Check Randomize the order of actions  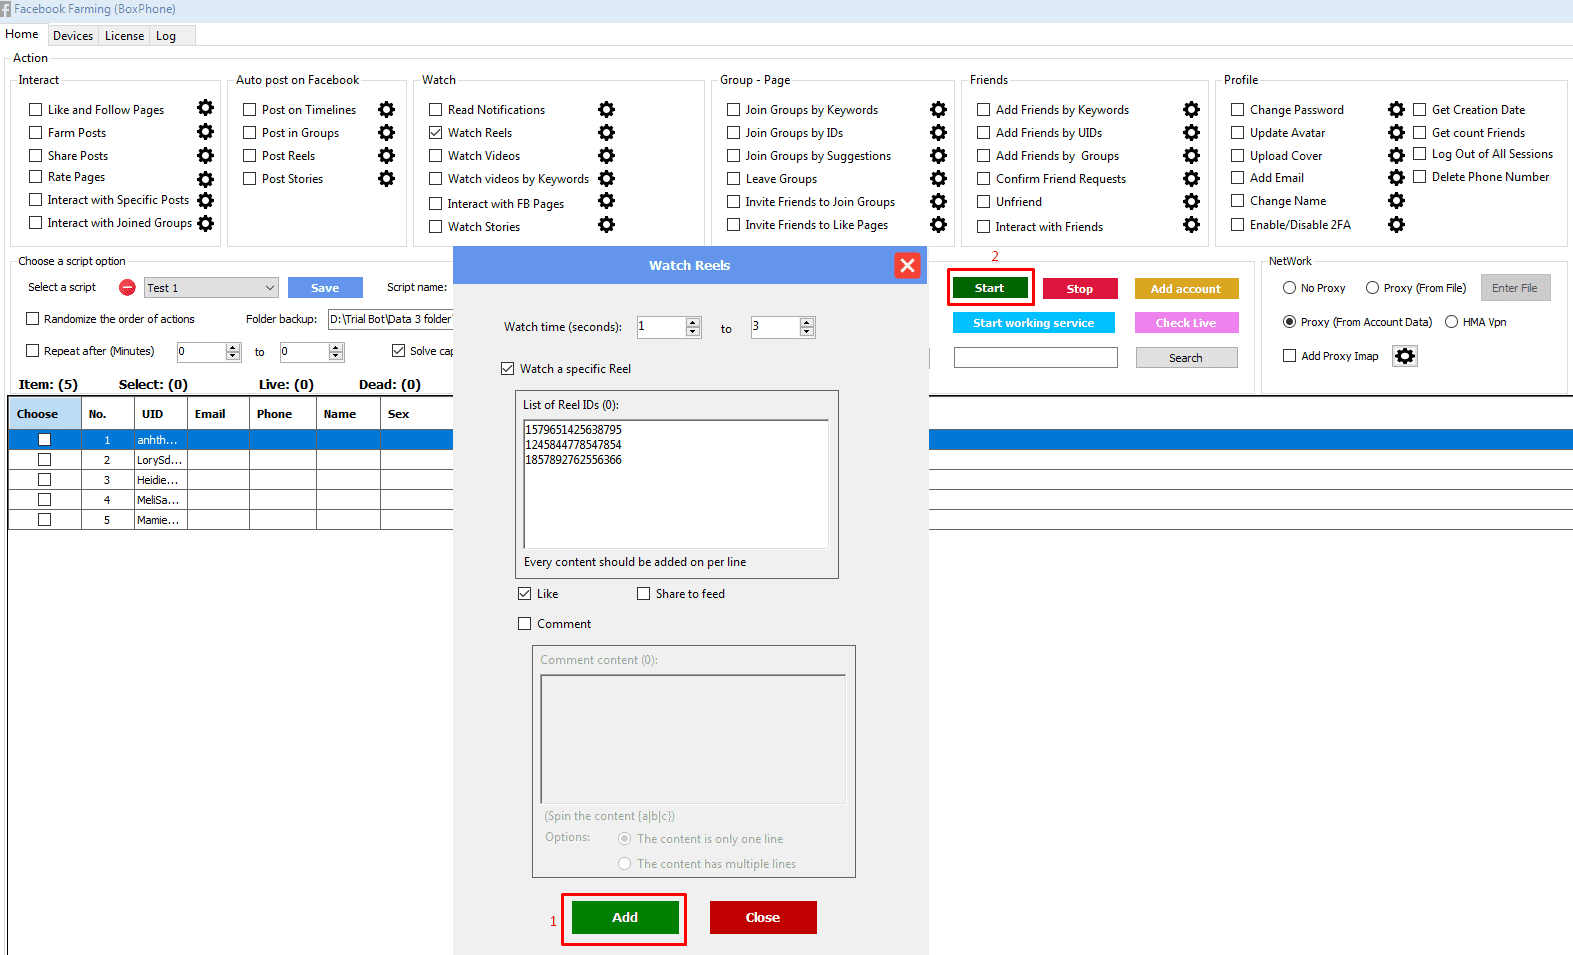coord(32,318)
